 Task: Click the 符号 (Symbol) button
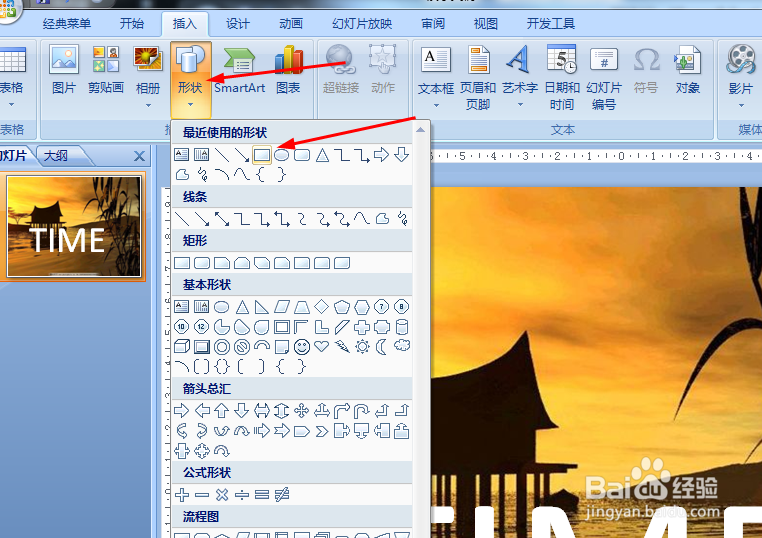pyautogui.click(x=646, y=71)
